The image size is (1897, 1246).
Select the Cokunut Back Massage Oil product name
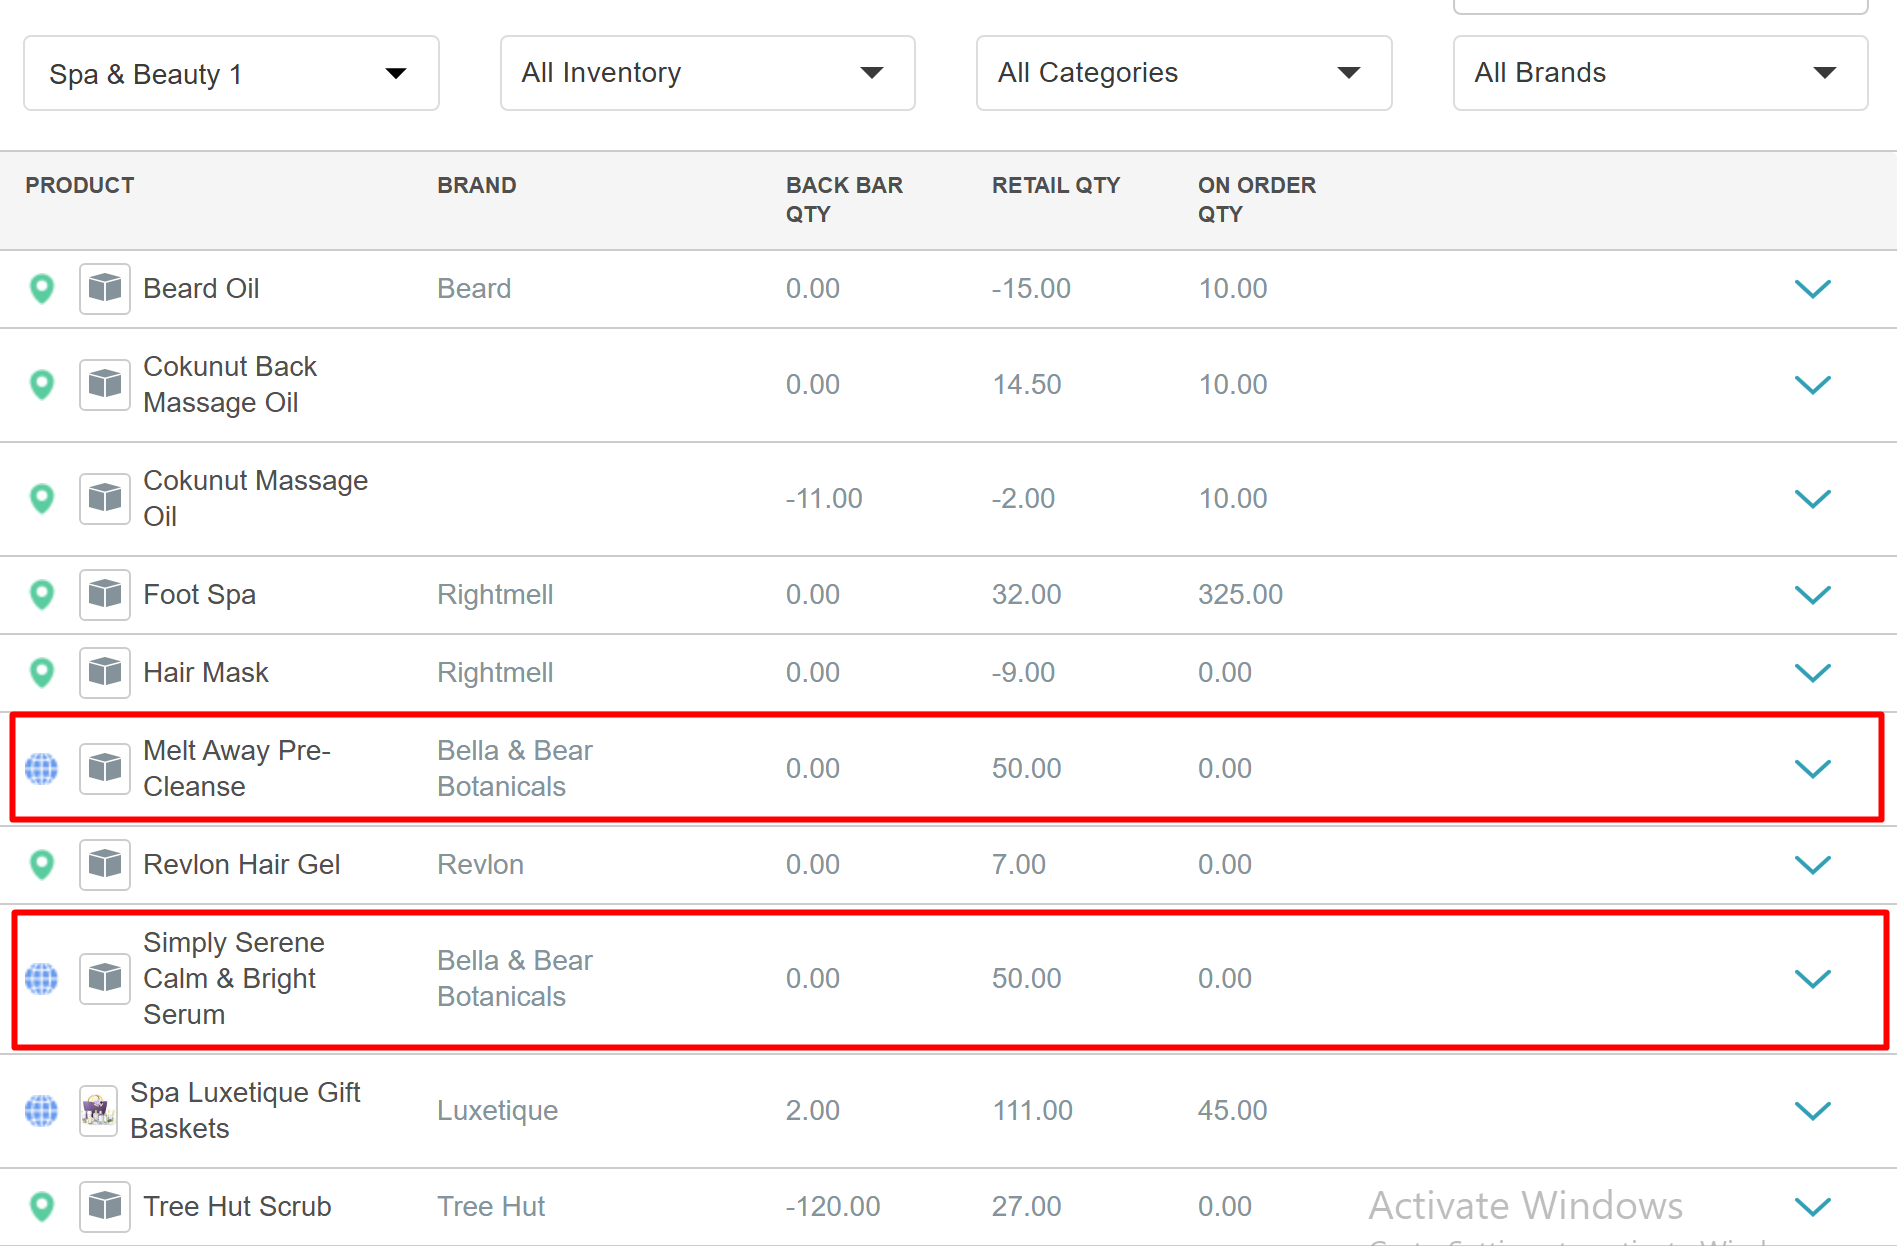click(230, 385)
